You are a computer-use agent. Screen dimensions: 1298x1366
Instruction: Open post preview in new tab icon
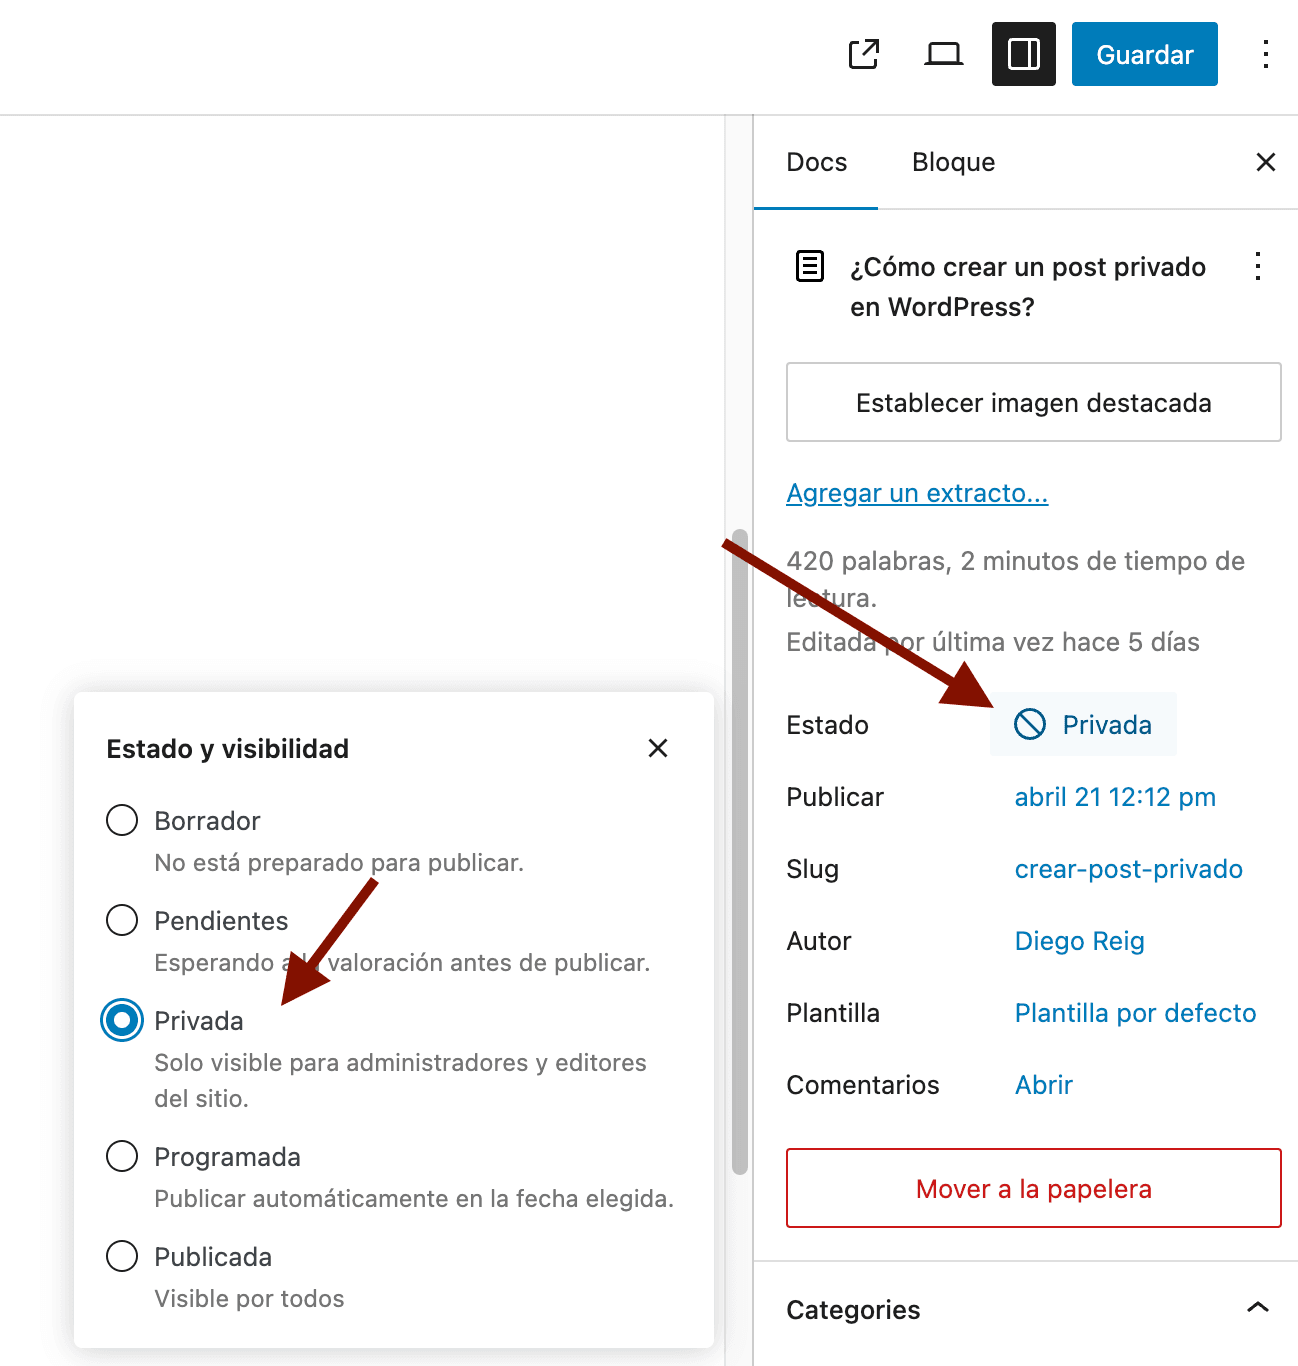pos(863,54)
